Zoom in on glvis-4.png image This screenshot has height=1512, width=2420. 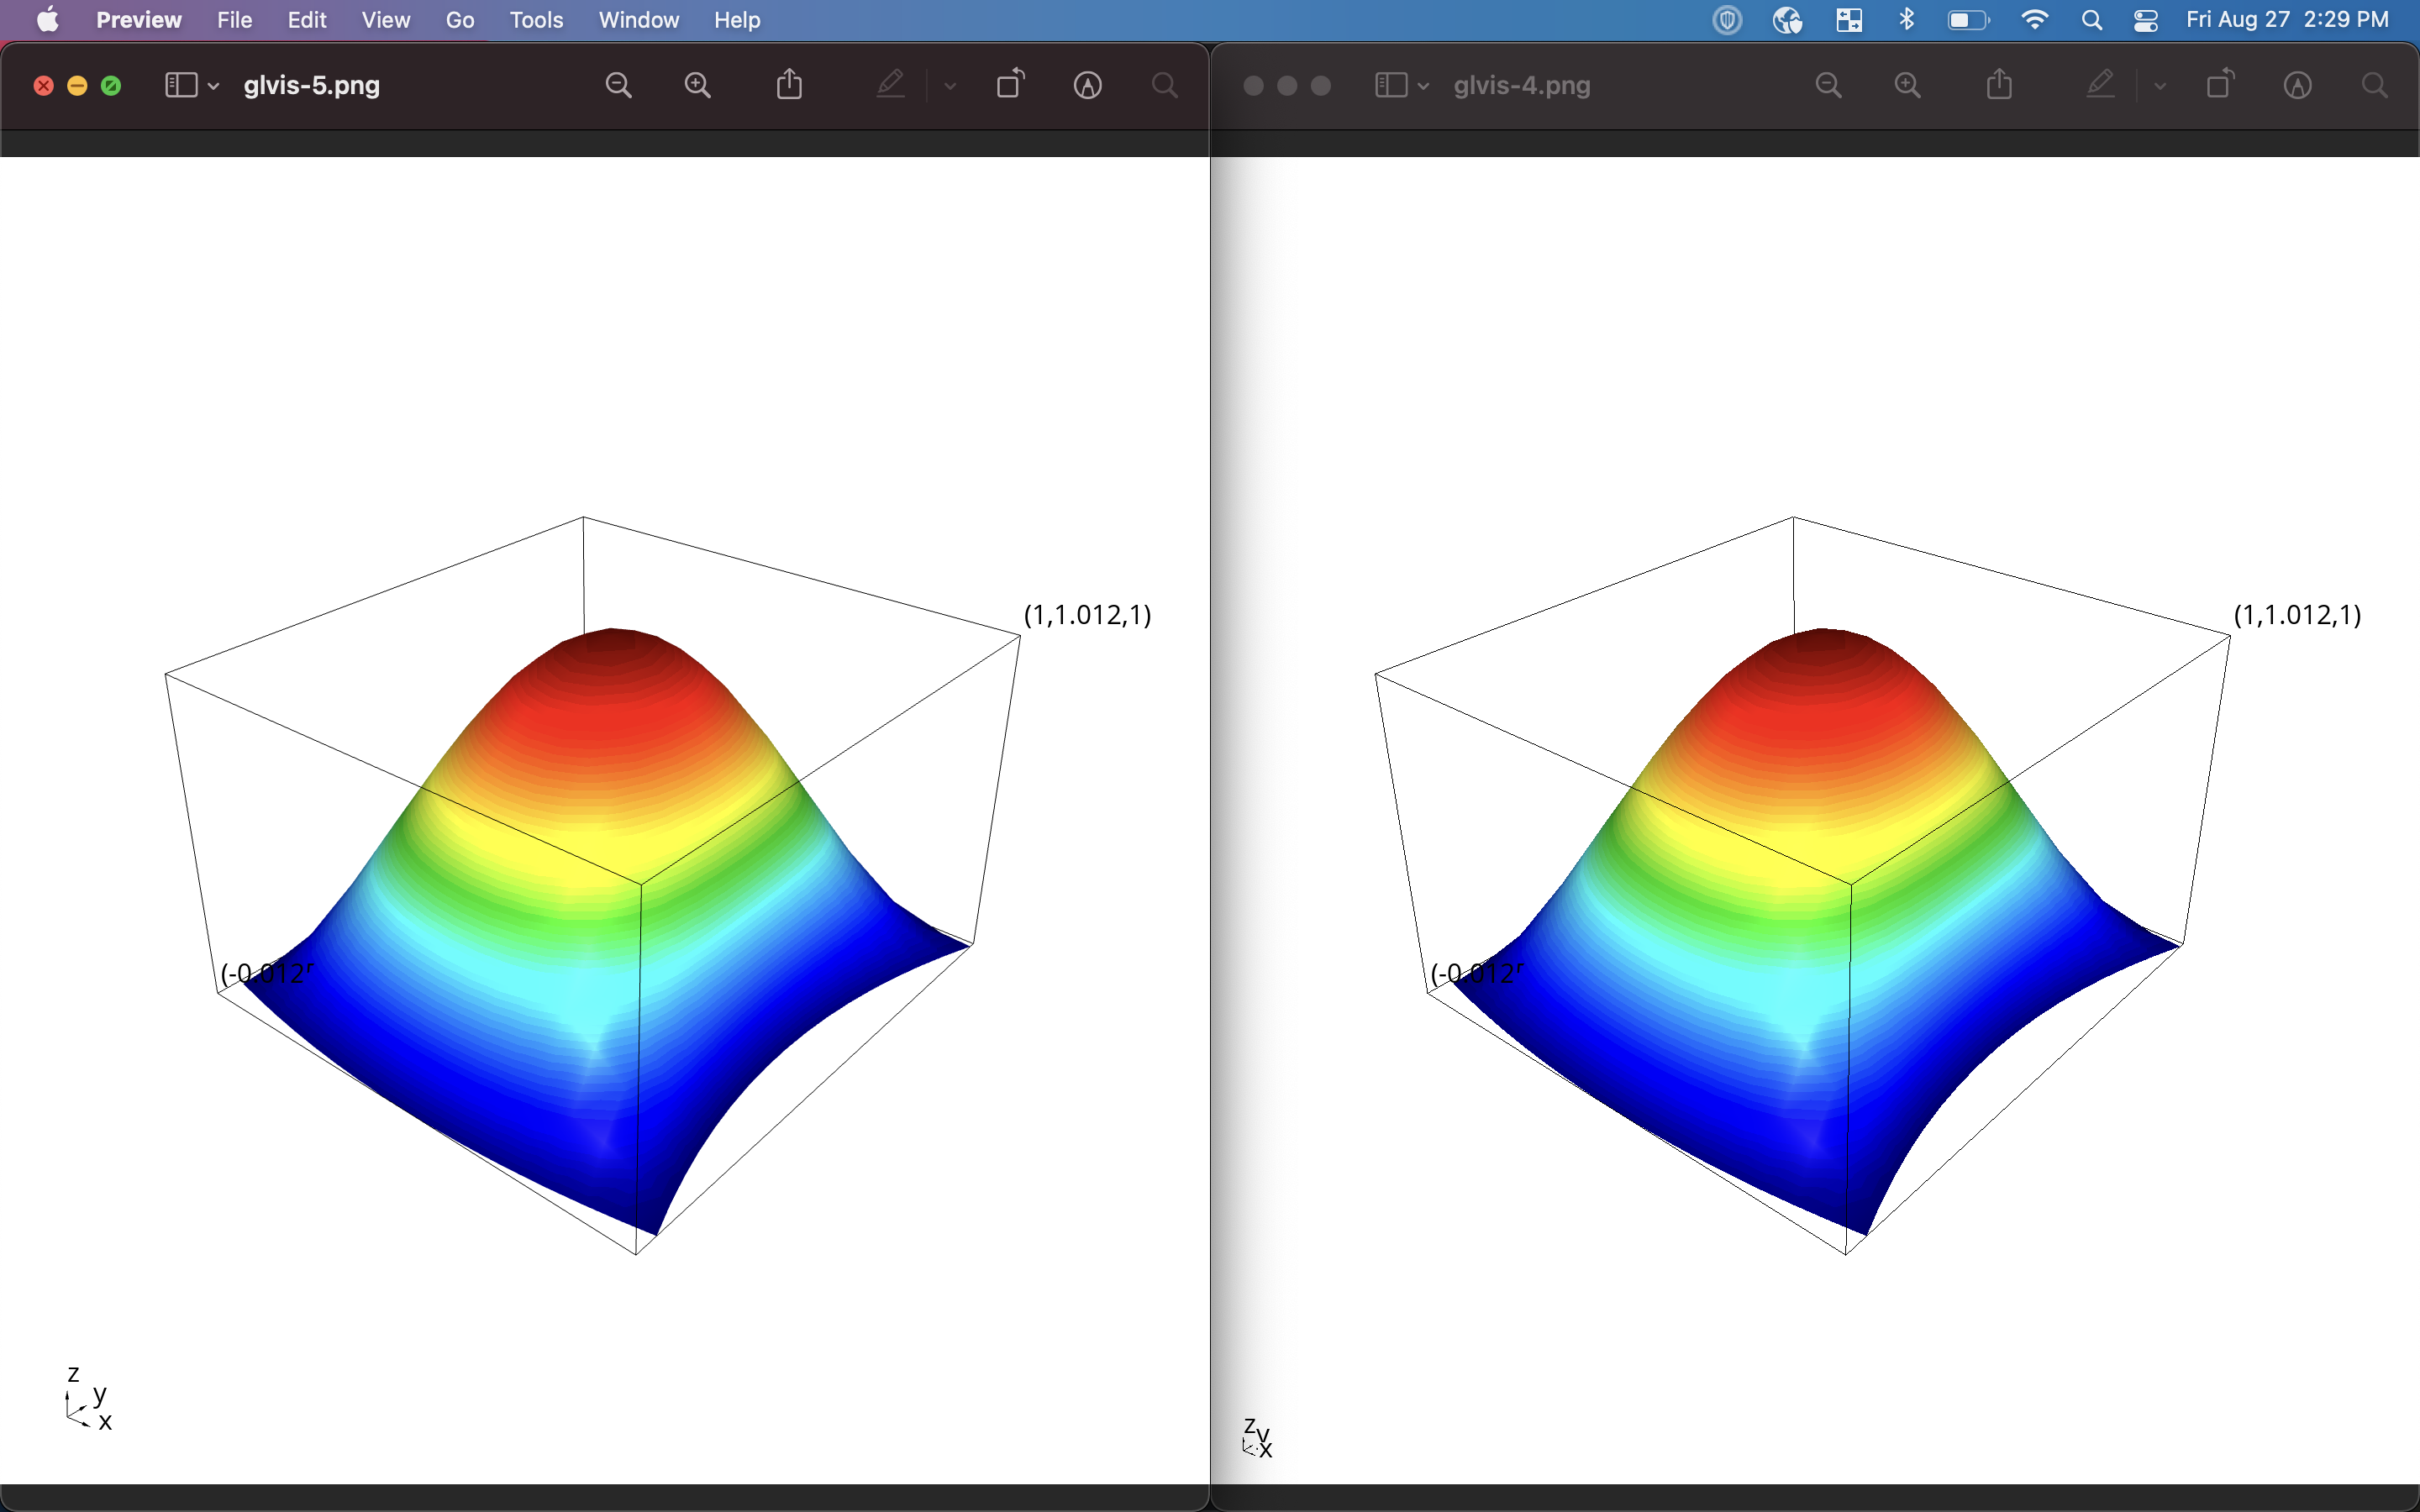(x=1907, y=85)
